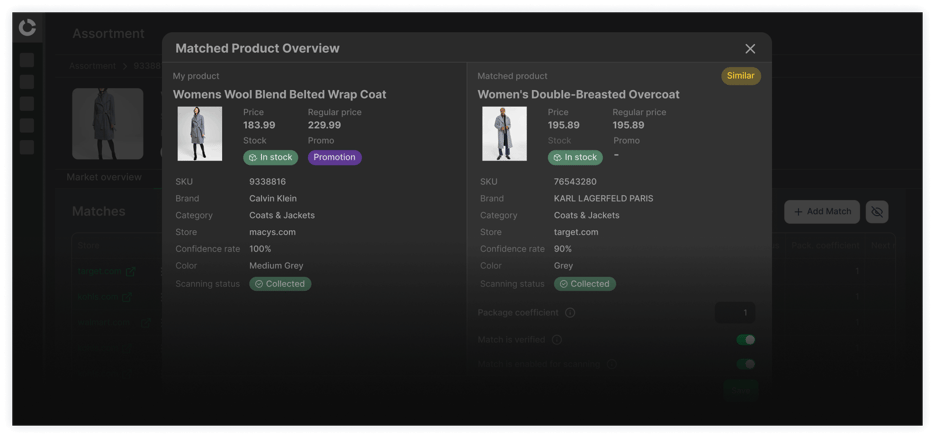Edit the Package coefficient input field
Screen dimensions: 934x437
pos(735,313)
